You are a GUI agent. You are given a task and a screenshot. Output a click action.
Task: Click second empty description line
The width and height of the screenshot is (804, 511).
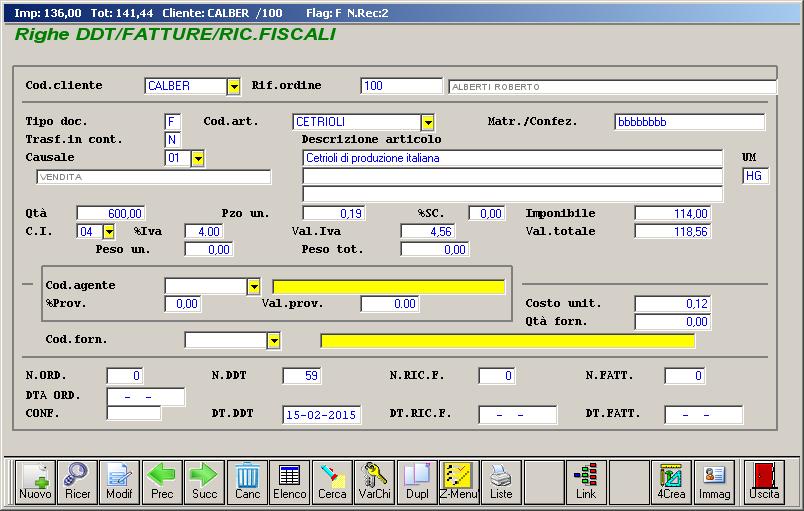pos(513,176)
